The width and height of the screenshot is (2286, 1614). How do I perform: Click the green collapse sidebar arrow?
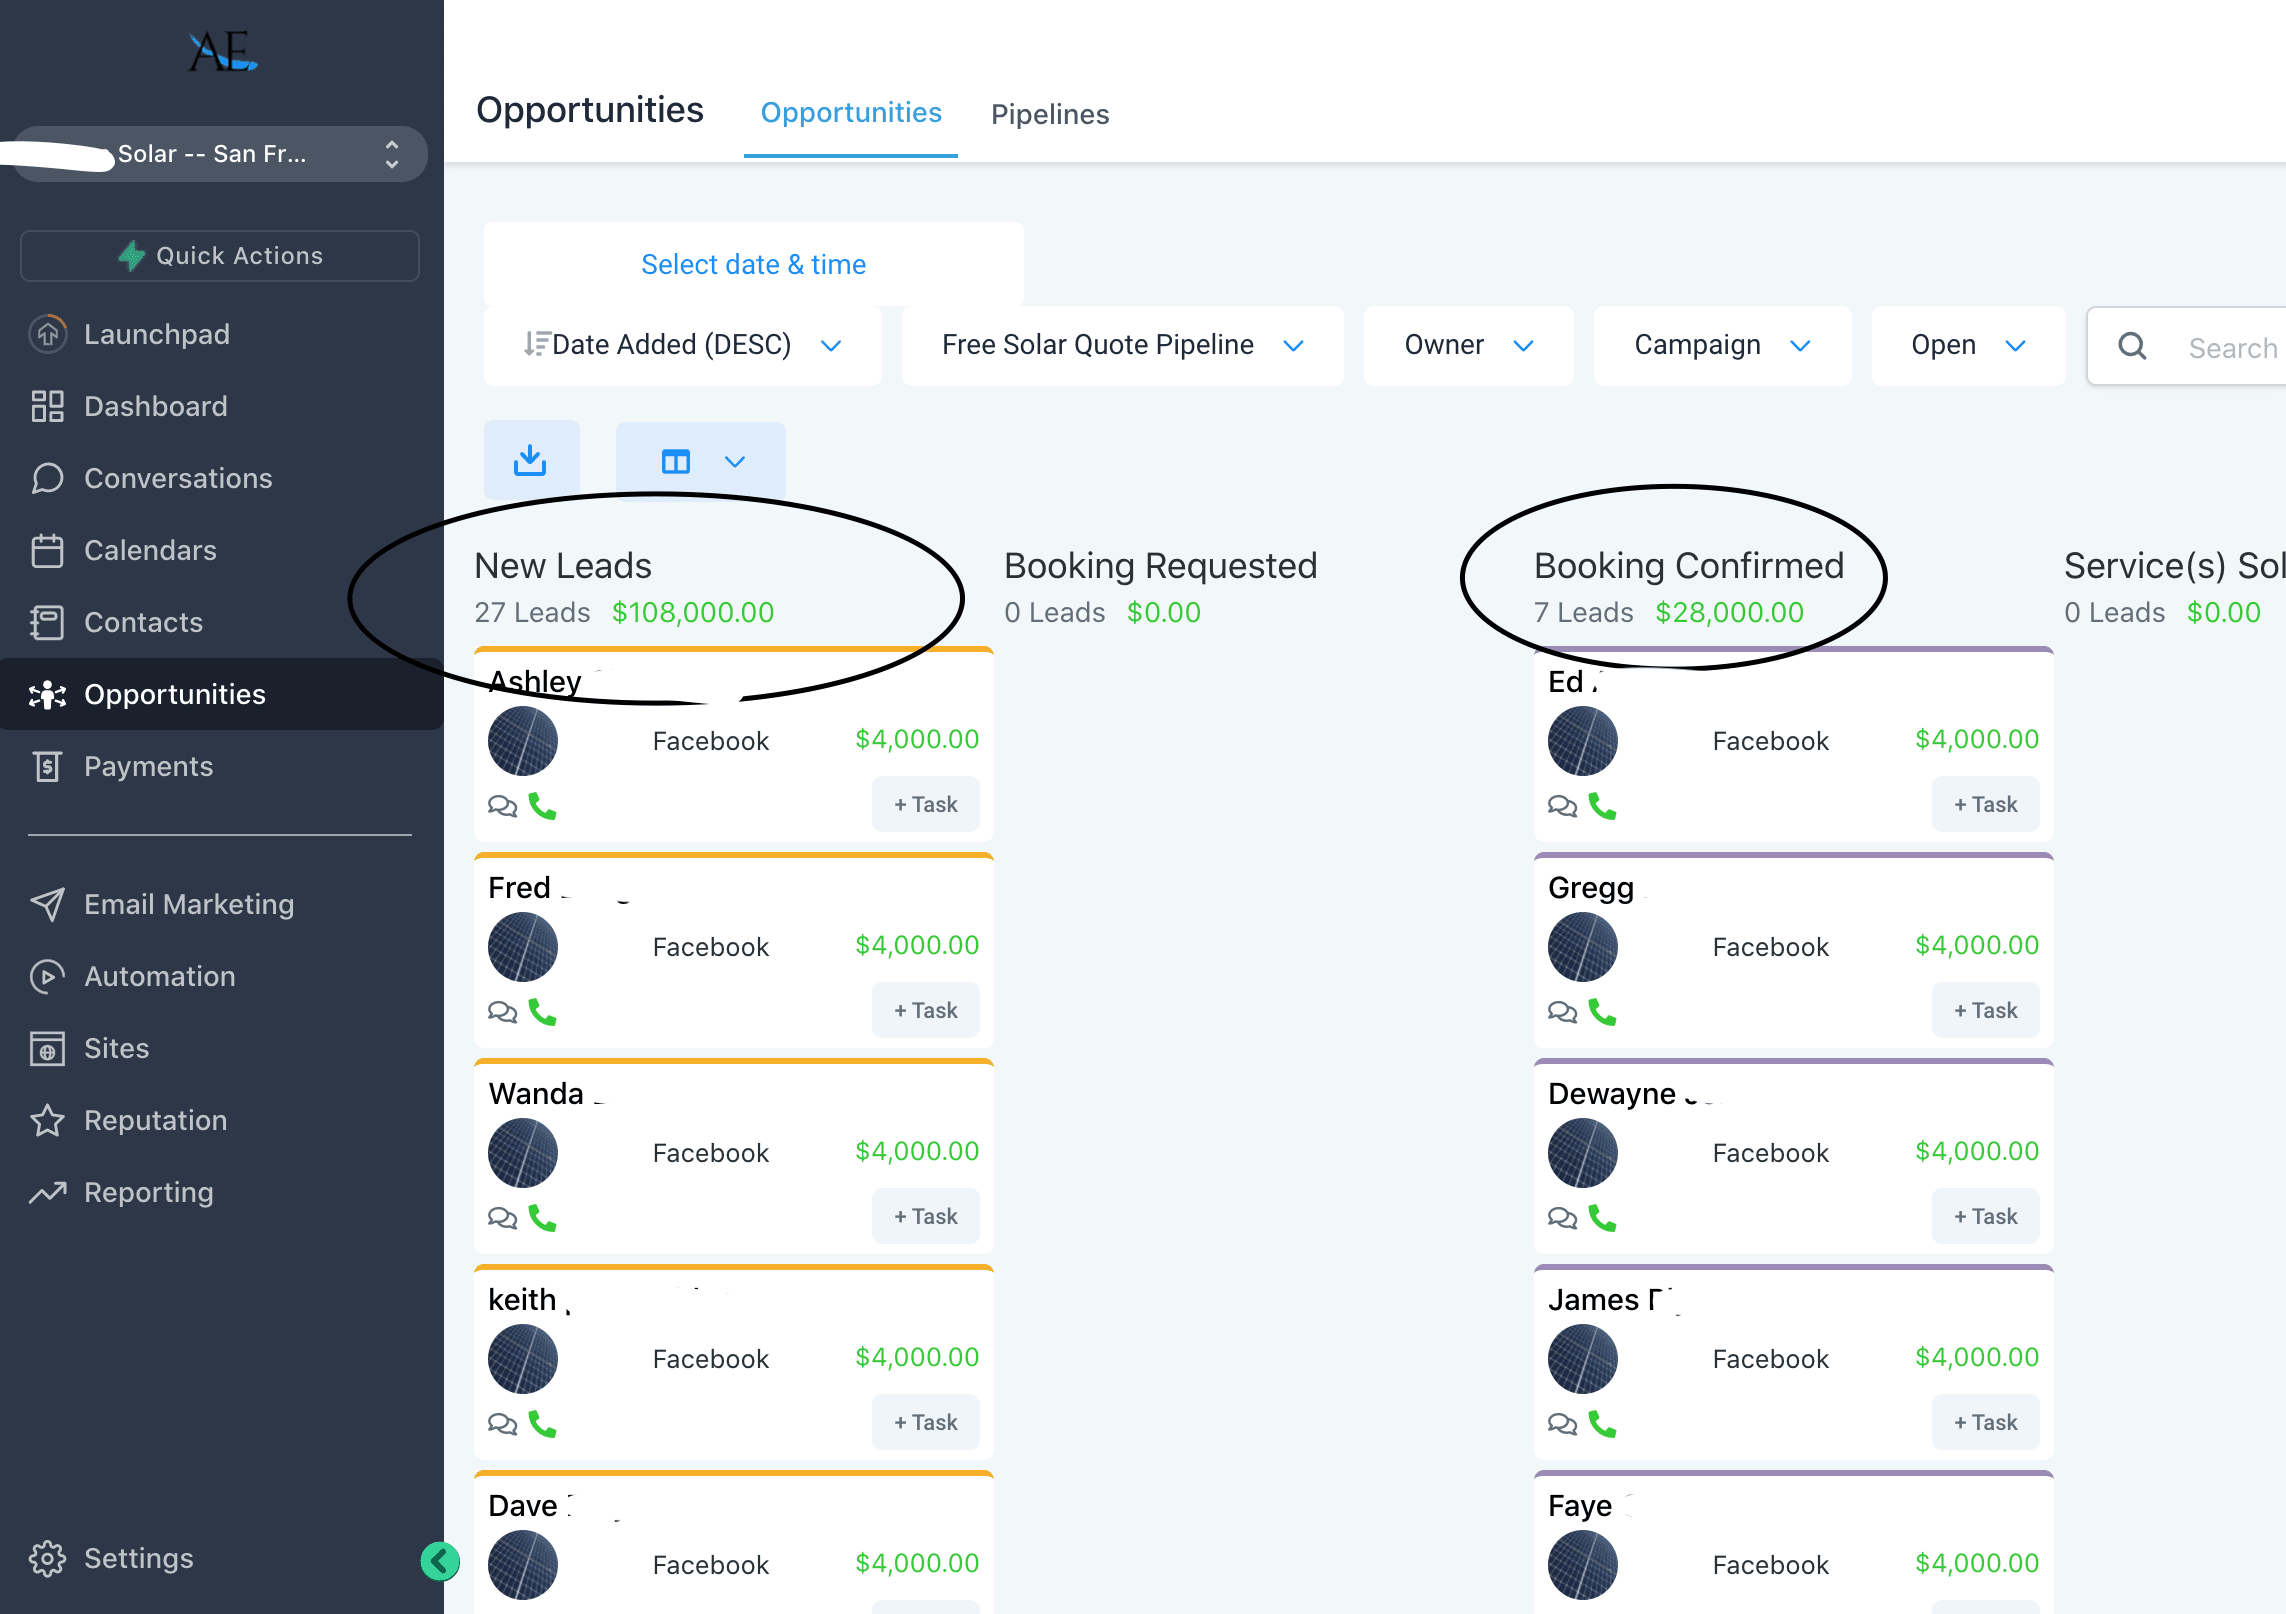(440, 1560)
